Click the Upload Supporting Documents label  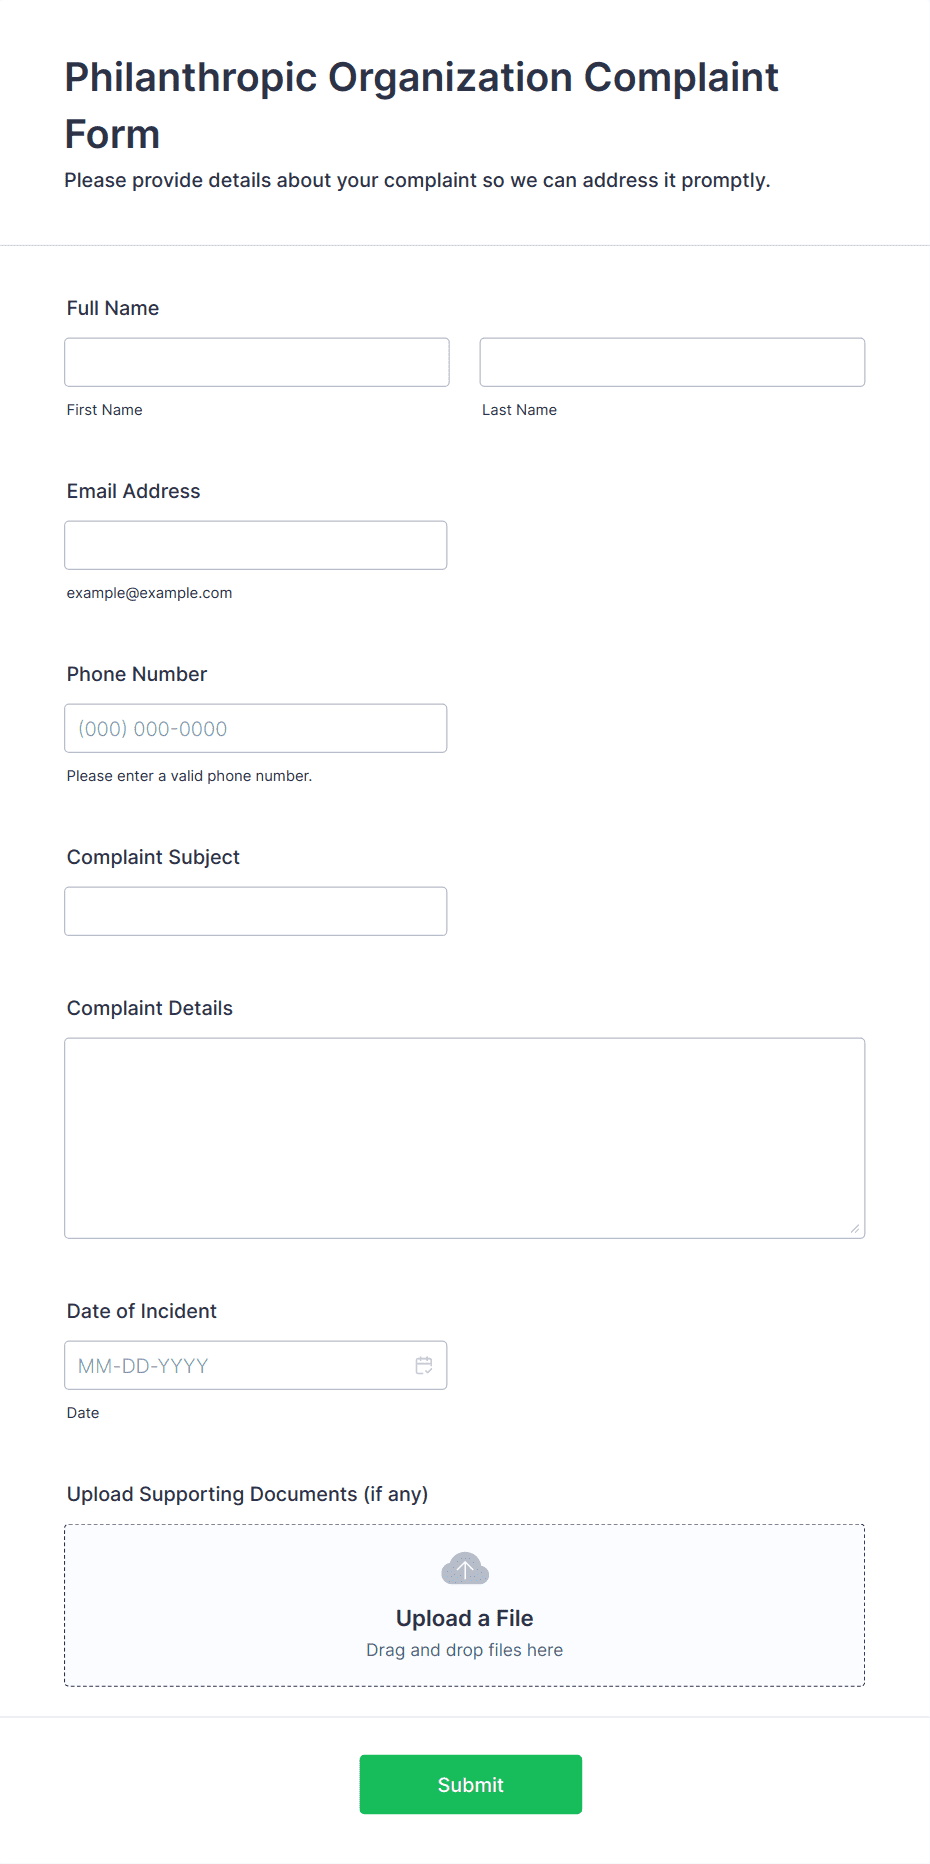(x=247, y=1494)
